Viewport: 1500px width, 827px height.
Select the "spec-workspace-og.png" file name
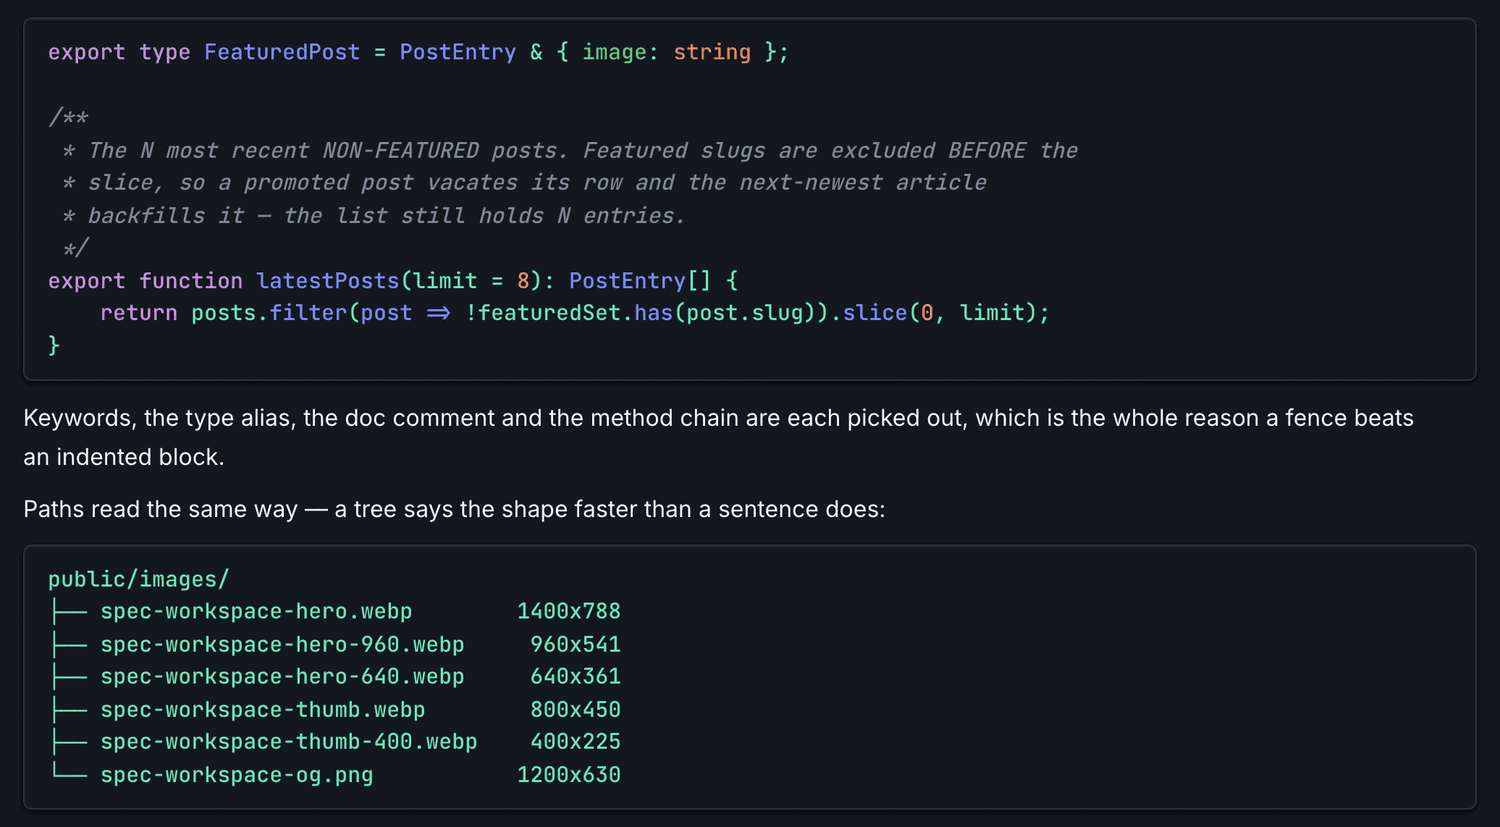[x=237, y=775]
